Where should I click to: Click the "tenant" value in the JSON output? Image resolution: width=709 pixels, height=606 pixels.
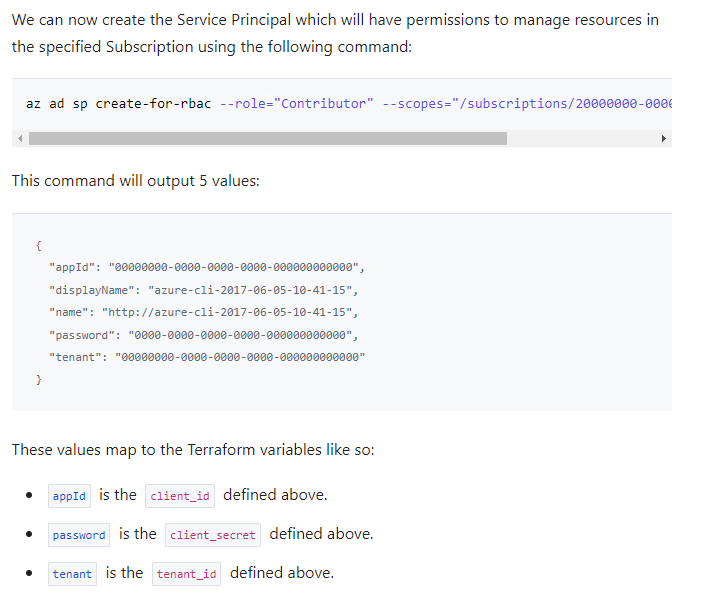pyautogui.click(x=240, y=357)
